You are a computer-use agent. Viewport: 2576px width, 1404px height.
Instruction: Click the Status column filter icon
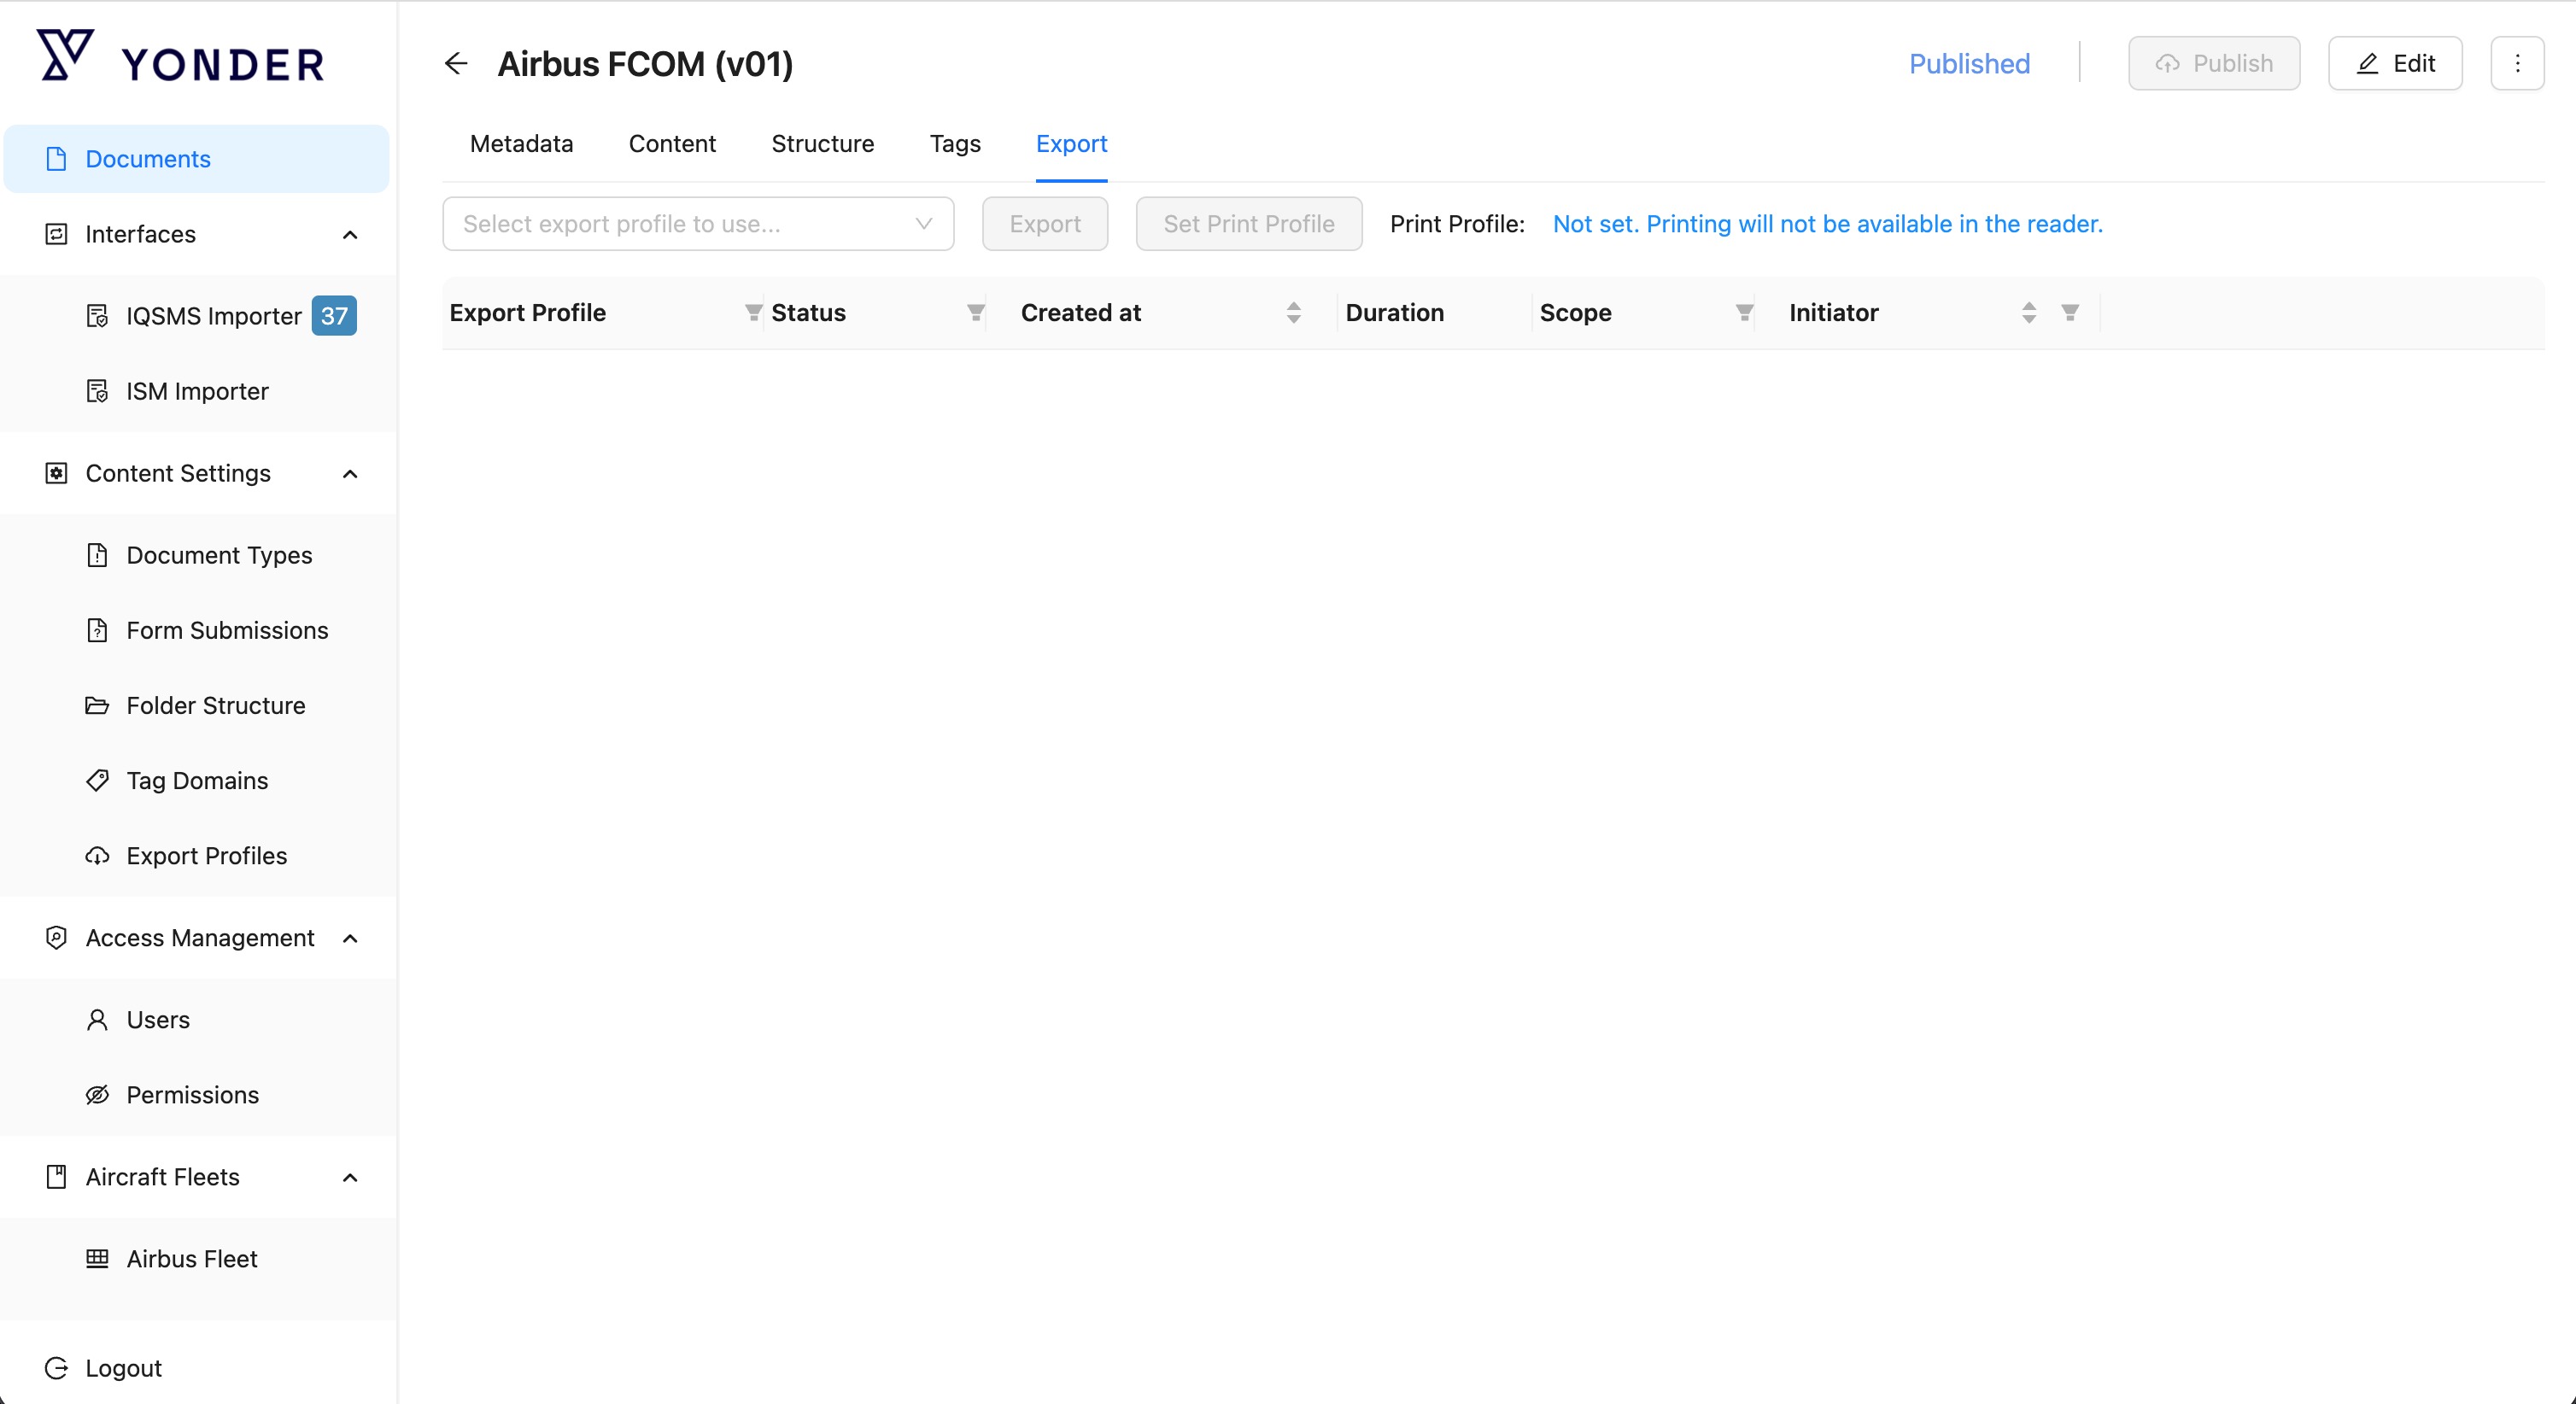point(976,313)
